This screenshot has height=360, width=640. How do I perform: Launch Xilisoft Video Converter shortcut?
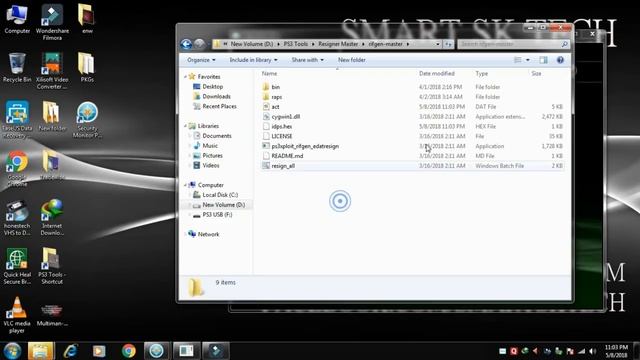[52, 71]
